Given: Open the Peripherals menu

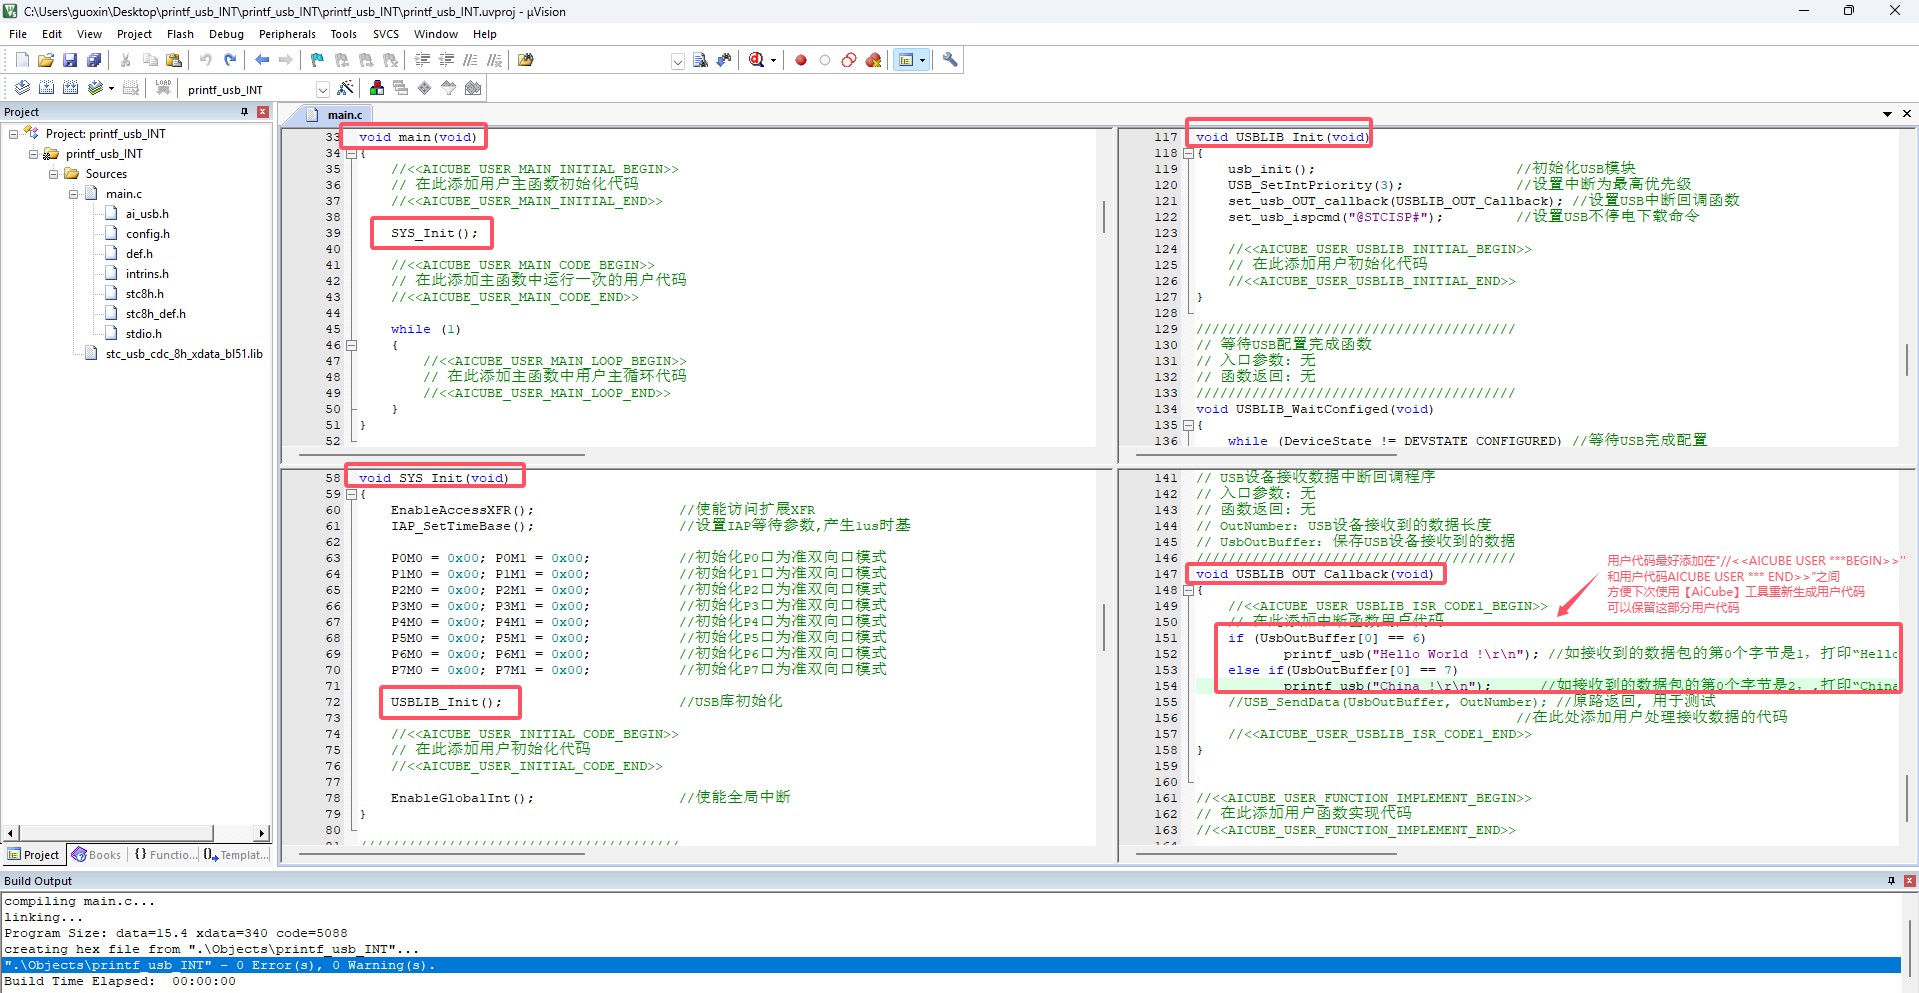Looking at the screenshot, I should coord(287,34).
